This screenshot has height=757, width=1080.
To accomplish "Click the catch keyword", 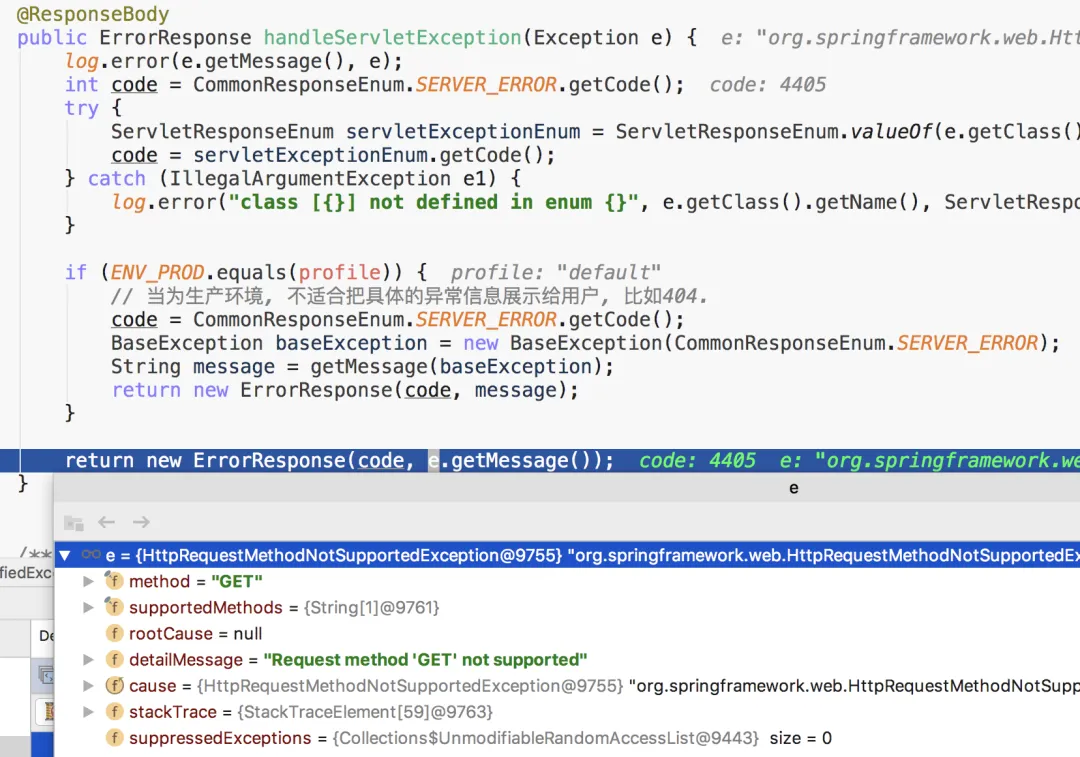I will point(117,178).
